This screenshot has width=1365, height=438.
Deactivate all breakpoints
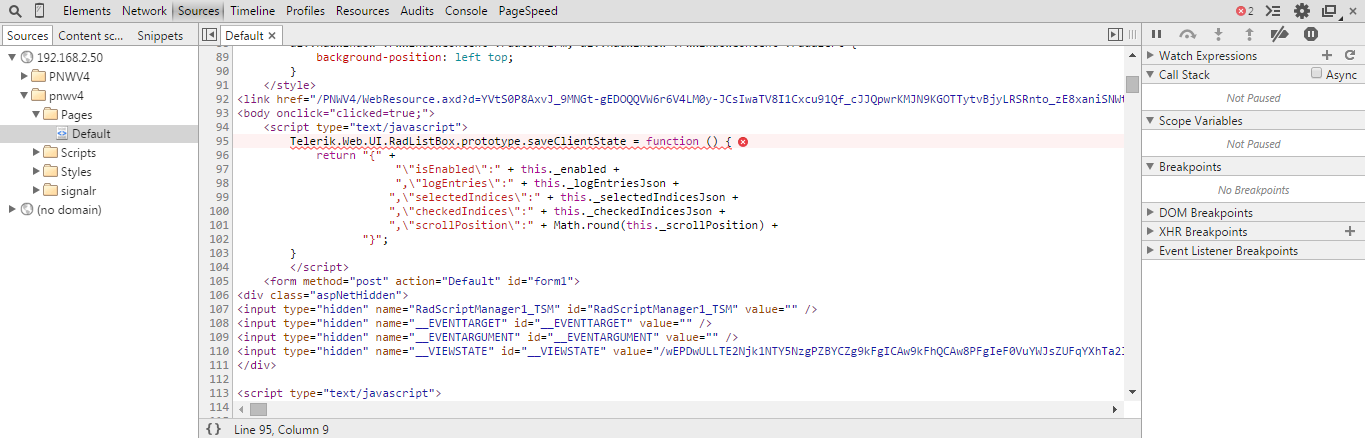1279,34
